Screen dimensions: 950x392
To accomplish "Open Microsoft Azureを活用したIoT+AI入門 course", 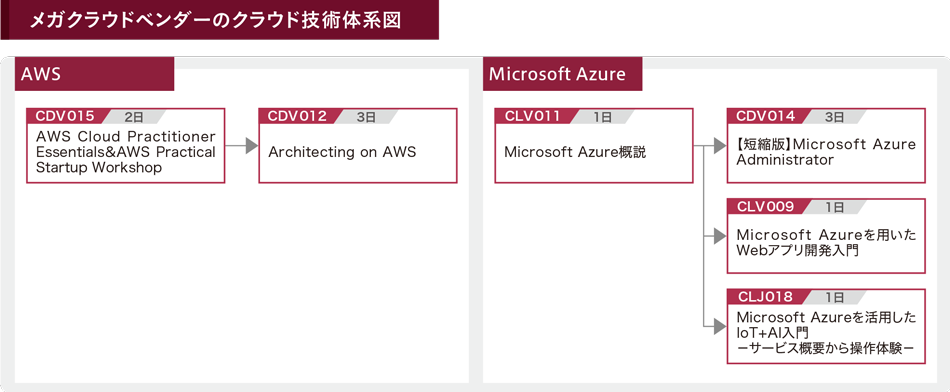I will click(x=826, y=327).
